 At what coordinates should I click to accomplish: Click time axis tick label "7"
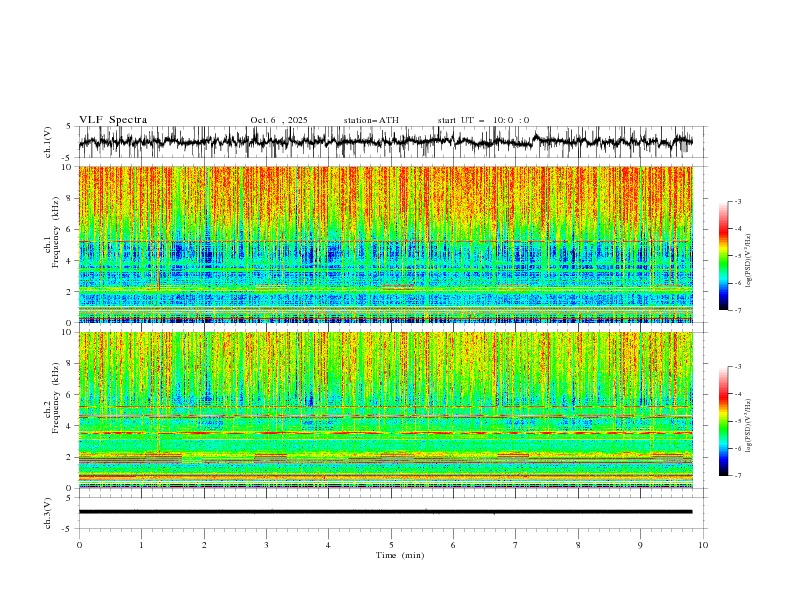pyautogui.click(x=515, y=545)
